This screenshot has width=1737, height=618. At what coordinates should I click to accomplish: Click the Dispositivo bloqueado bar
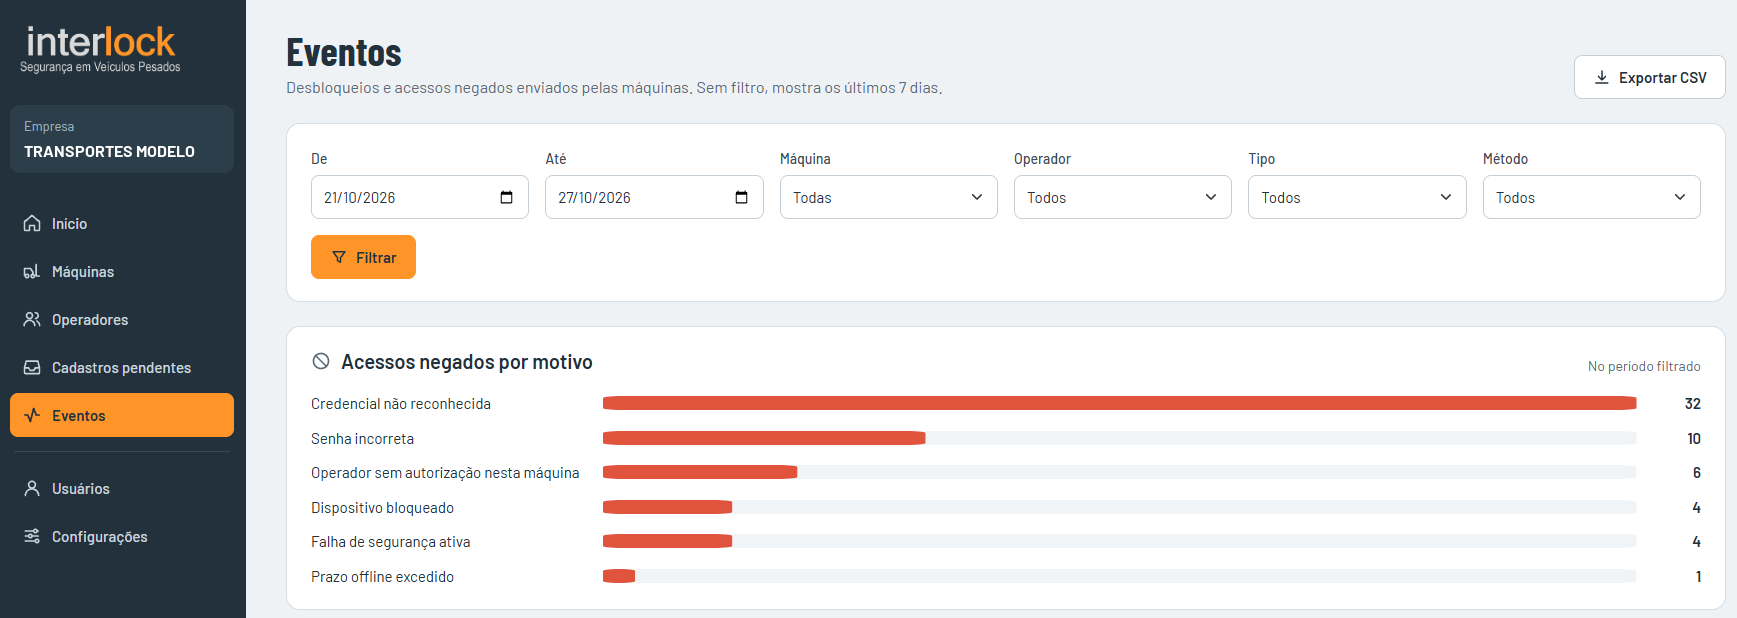pyautogui.click(x=667, y=507)
